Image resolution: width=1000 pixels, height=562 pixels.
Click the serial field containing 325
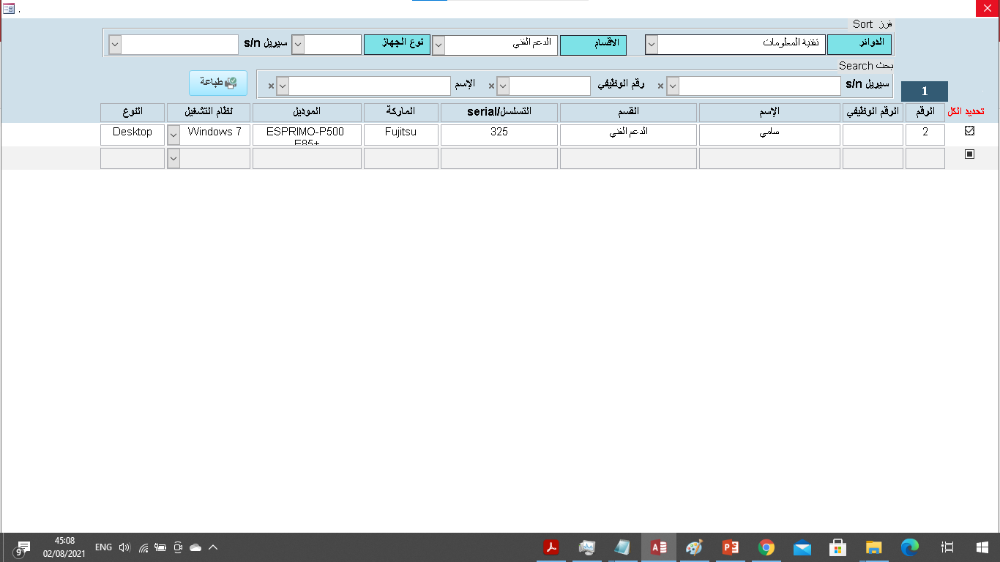pyautogui.click(x=499, y=134)
